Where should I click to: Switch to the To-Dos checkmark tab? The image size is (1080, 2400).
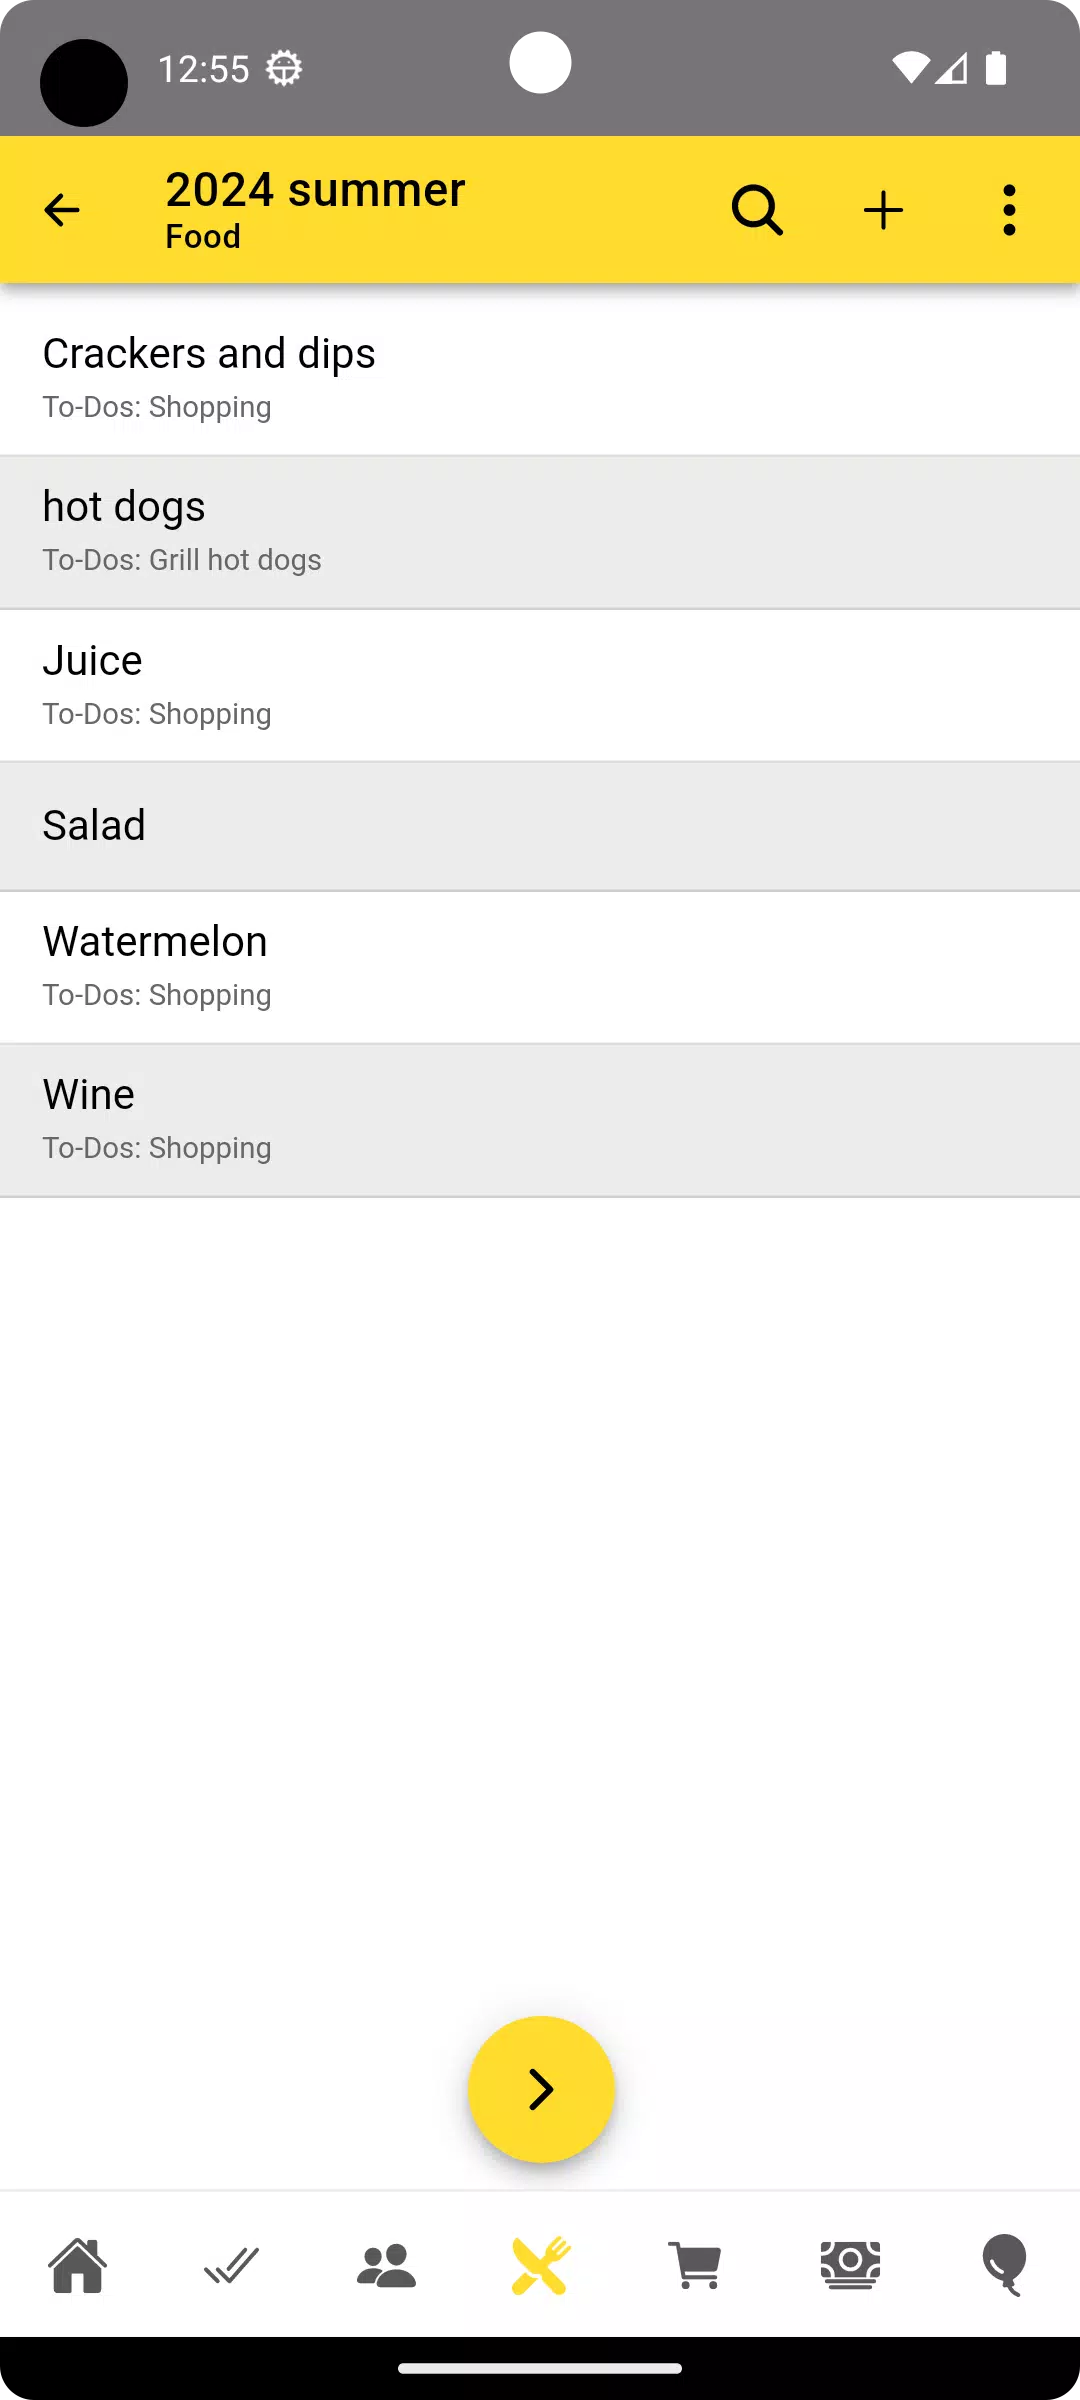click(x=231, y=2265)
